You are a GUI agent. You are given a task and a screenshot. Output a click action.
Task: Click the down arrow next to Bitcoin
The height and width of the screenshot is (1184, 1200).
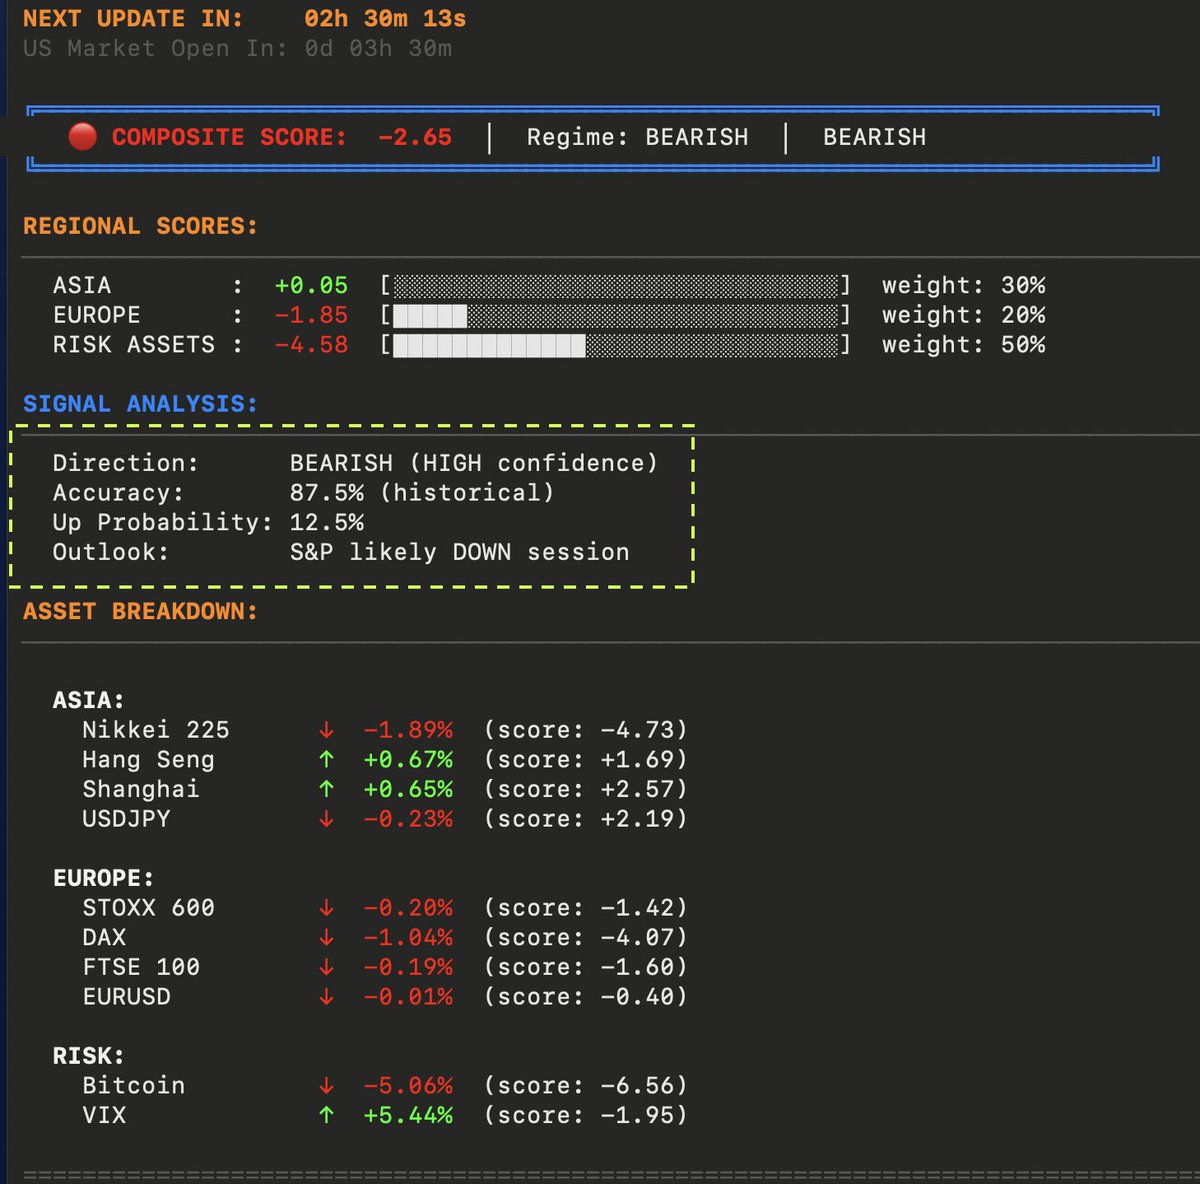click(326, 1086)
